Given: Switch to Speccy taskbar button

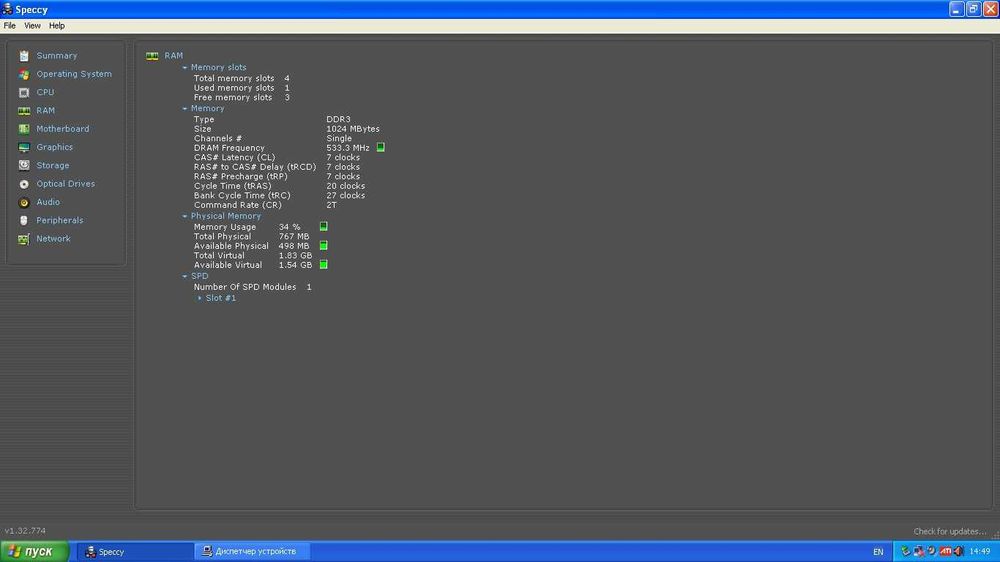Looking at the screenshot, I should click(x=135, y=552).
